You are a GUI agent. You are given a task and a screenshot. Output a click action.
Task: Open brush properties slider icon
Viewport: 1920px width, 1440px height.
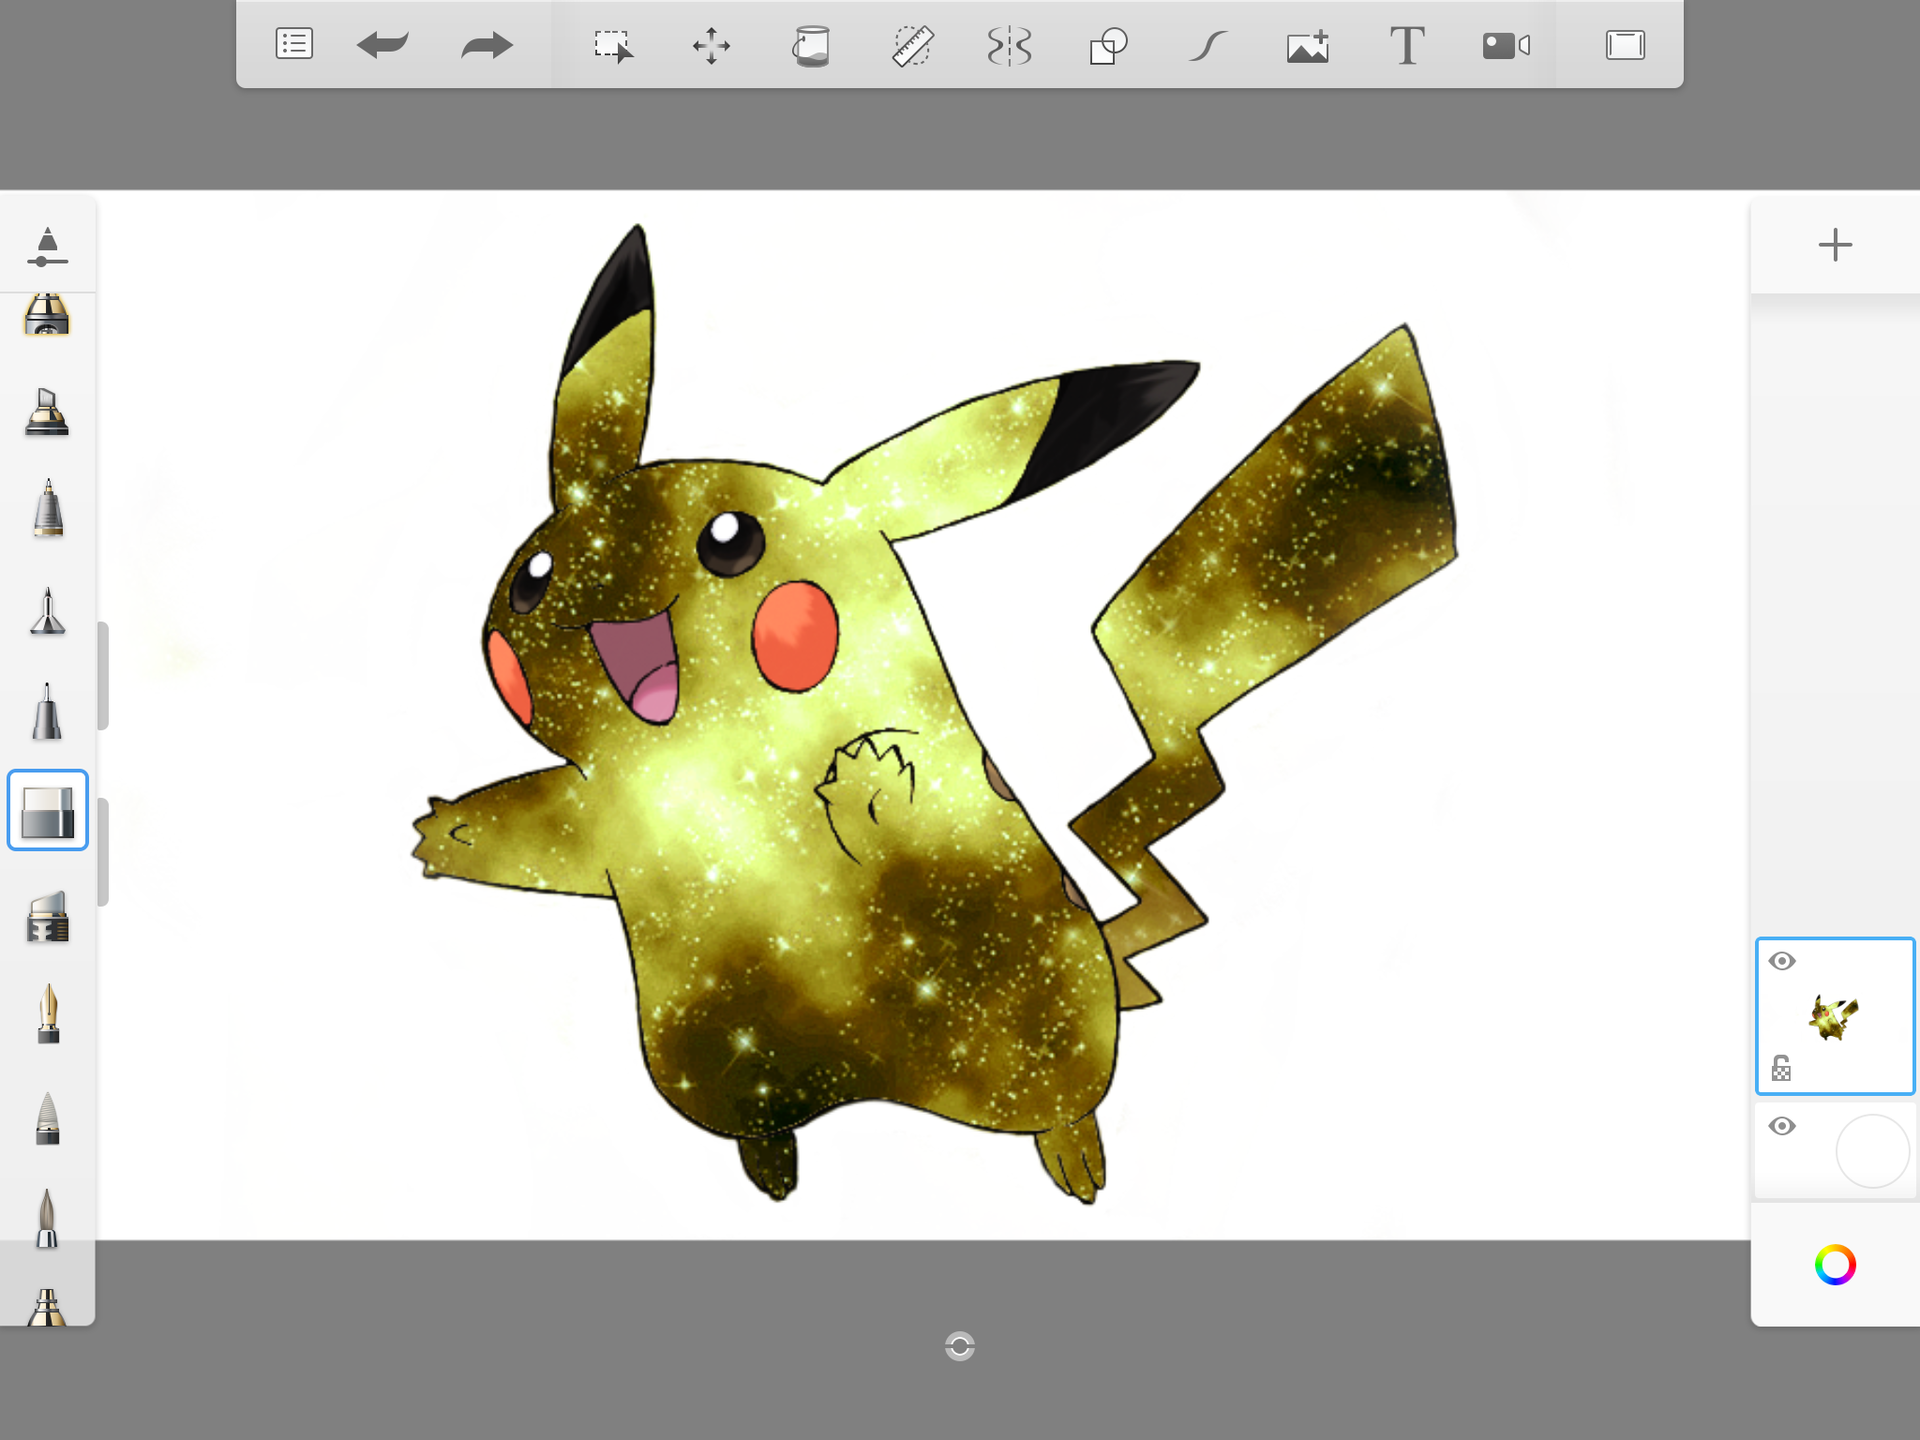pyautogui.click(x=47, y=247)
